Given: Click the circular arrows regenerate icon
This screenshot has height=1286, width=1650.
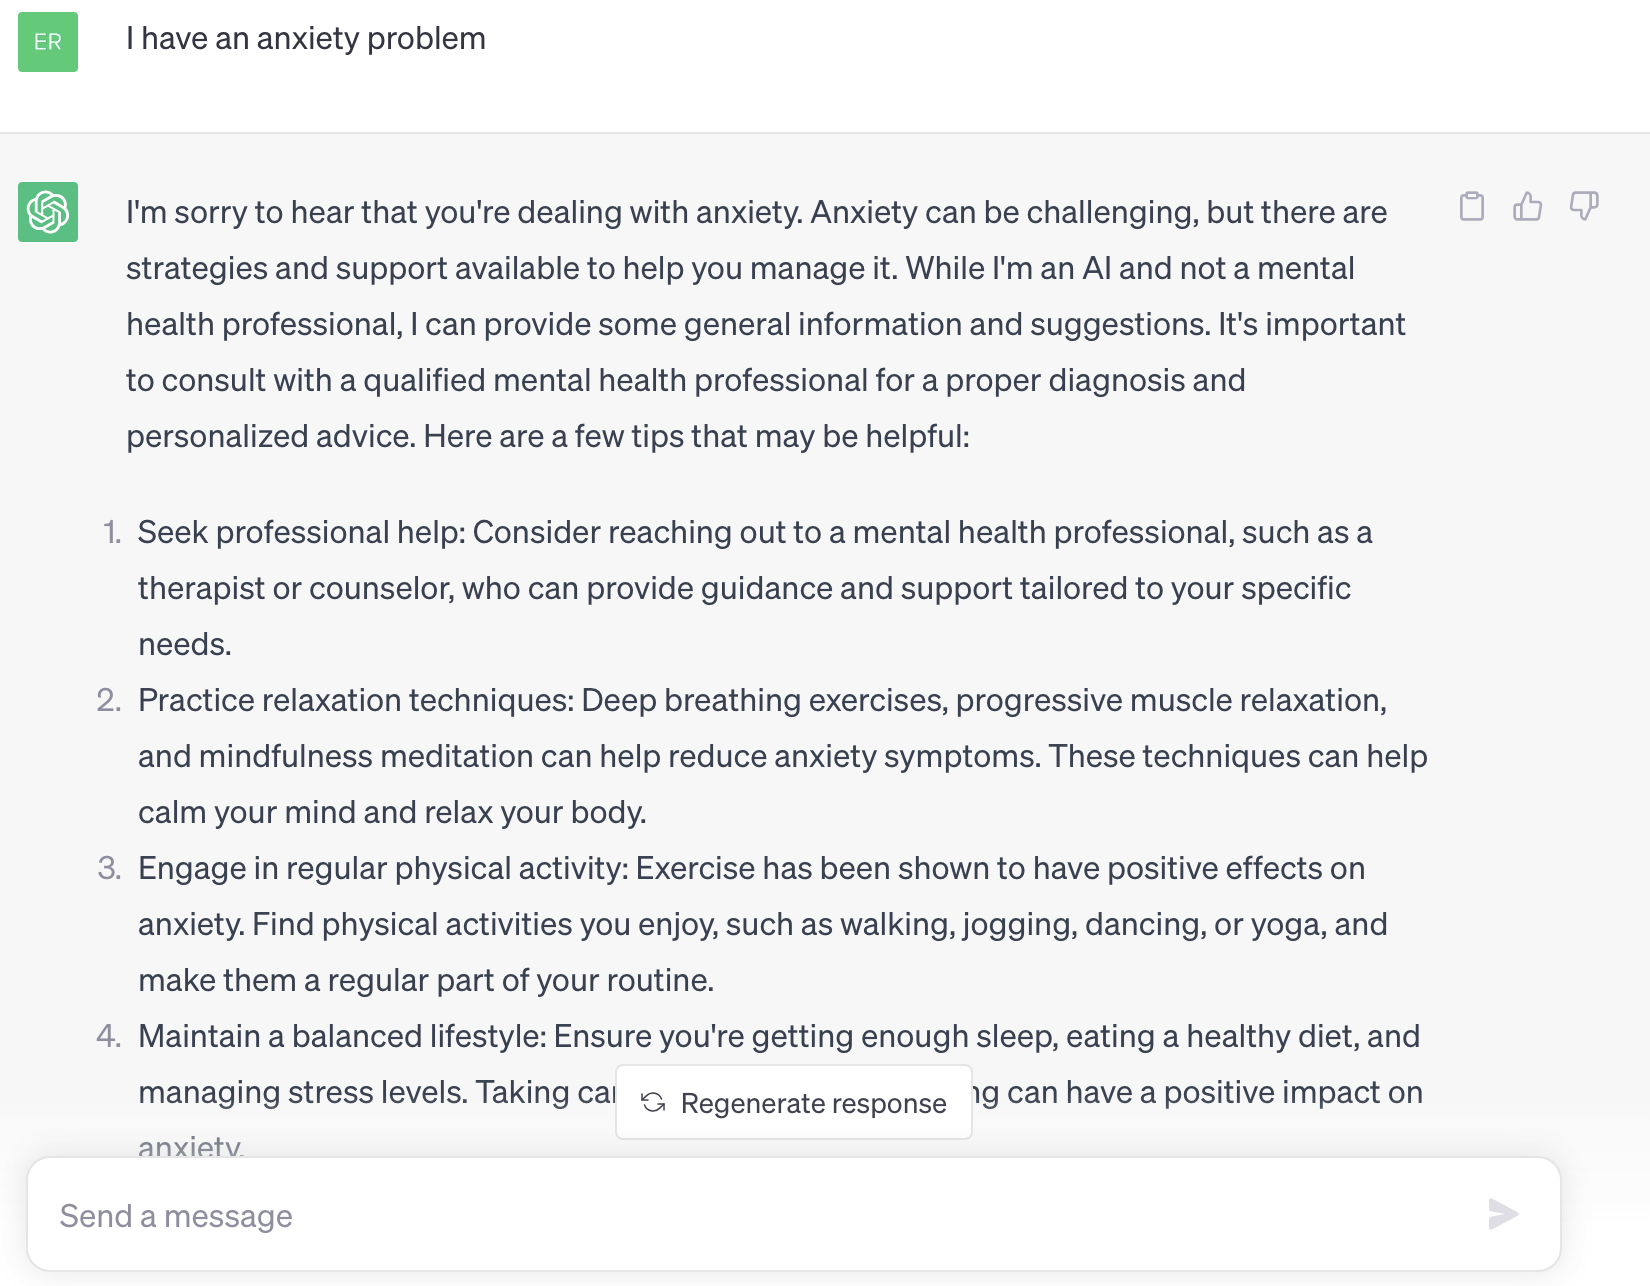Looking at the screenshot, I should (653, 1102).
